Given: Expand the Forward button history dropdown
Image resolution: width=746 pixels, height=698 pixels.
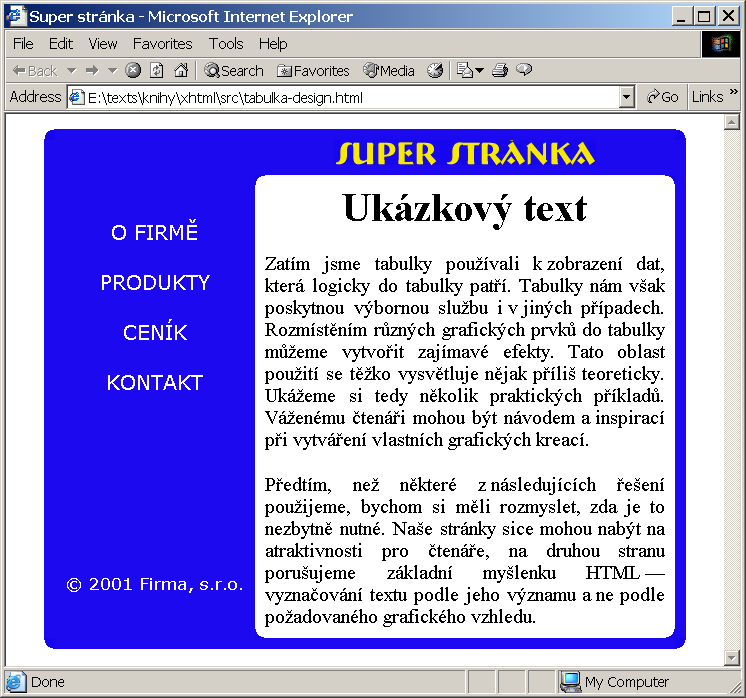Looking at the screenshot, I should tap(112, 71).
